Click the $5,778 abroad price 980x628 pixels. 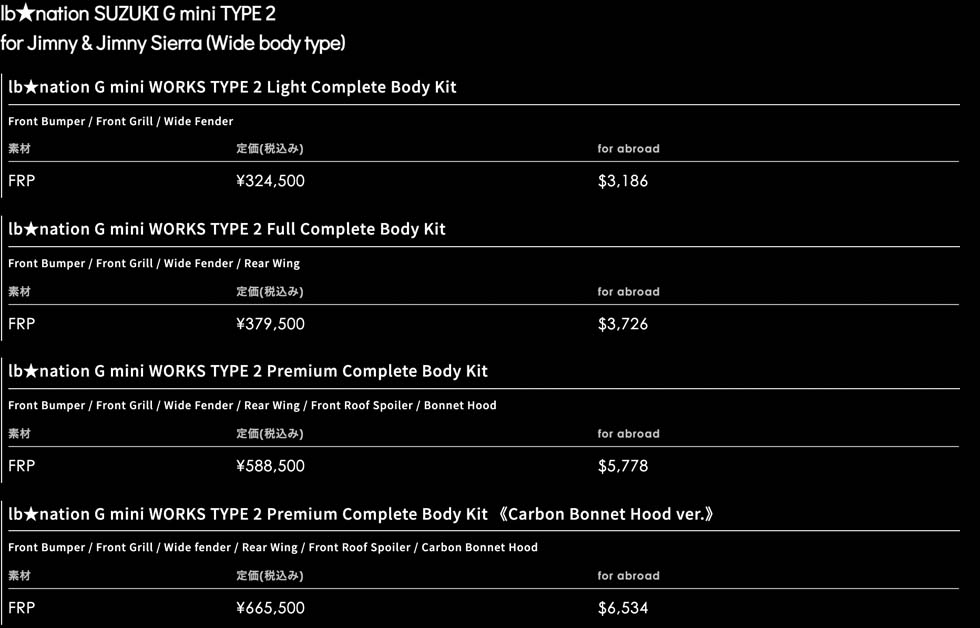(x=622, y=466)
